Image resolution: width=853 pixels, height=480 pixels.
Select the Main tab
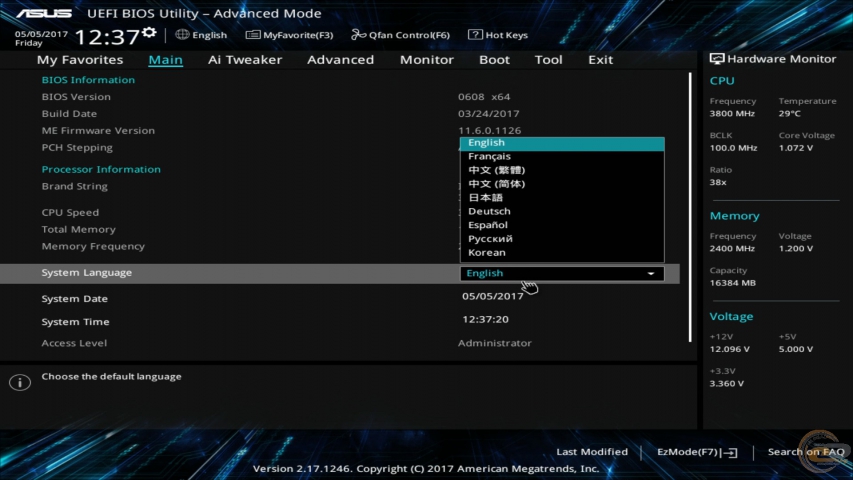click(165, 59)
